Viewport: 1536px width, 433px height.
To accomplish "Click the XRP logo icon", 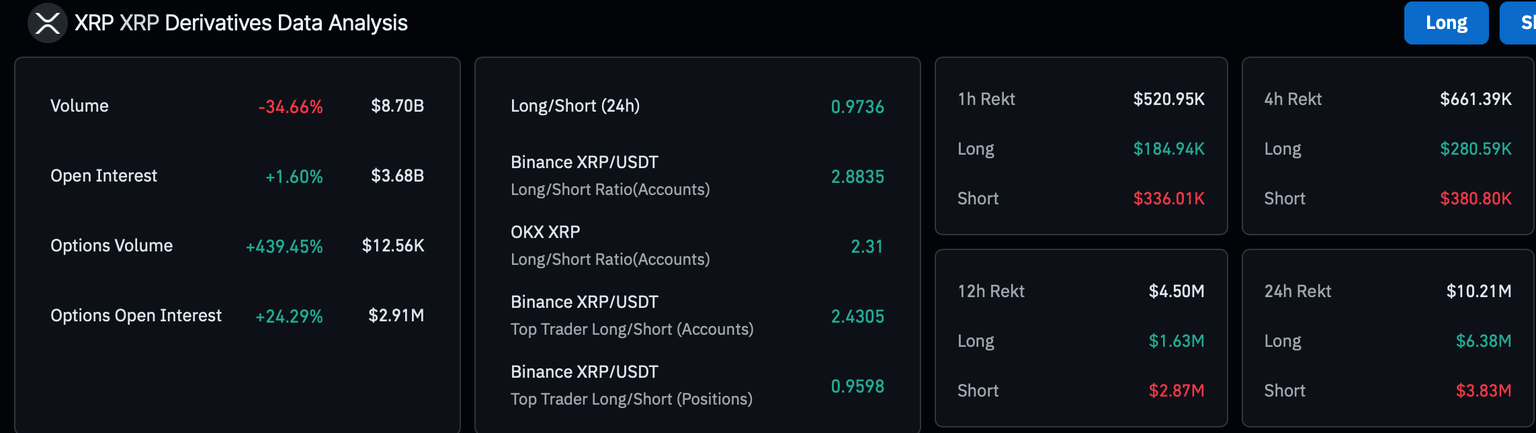I will coord(47,23).
